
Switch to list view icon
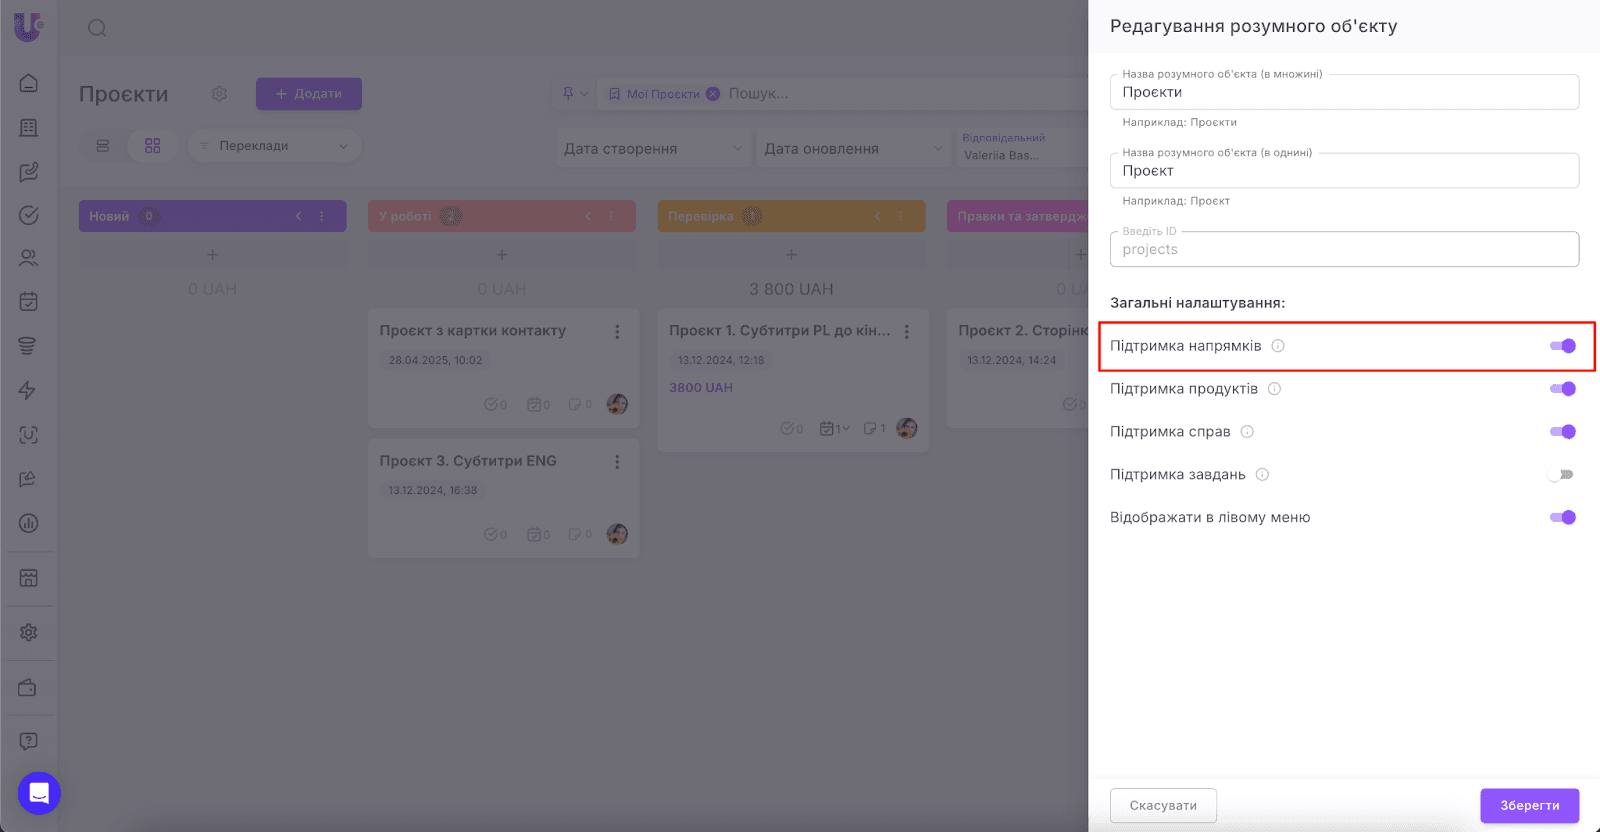103,146
